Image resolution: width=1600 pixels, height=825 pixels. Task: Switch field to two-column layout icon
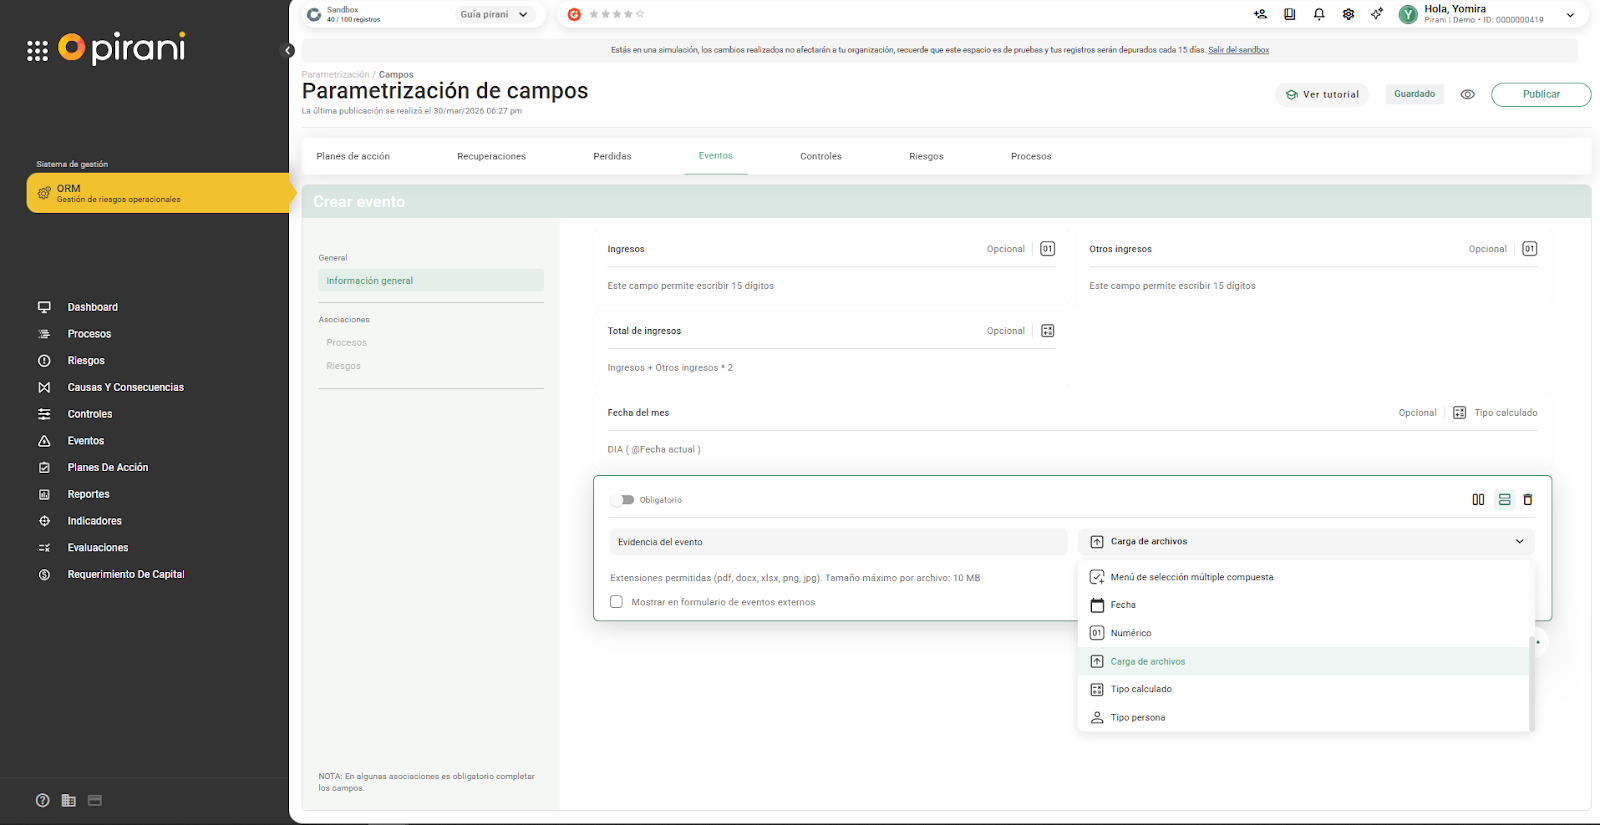pyautogui.click(x=1478, y=500)
